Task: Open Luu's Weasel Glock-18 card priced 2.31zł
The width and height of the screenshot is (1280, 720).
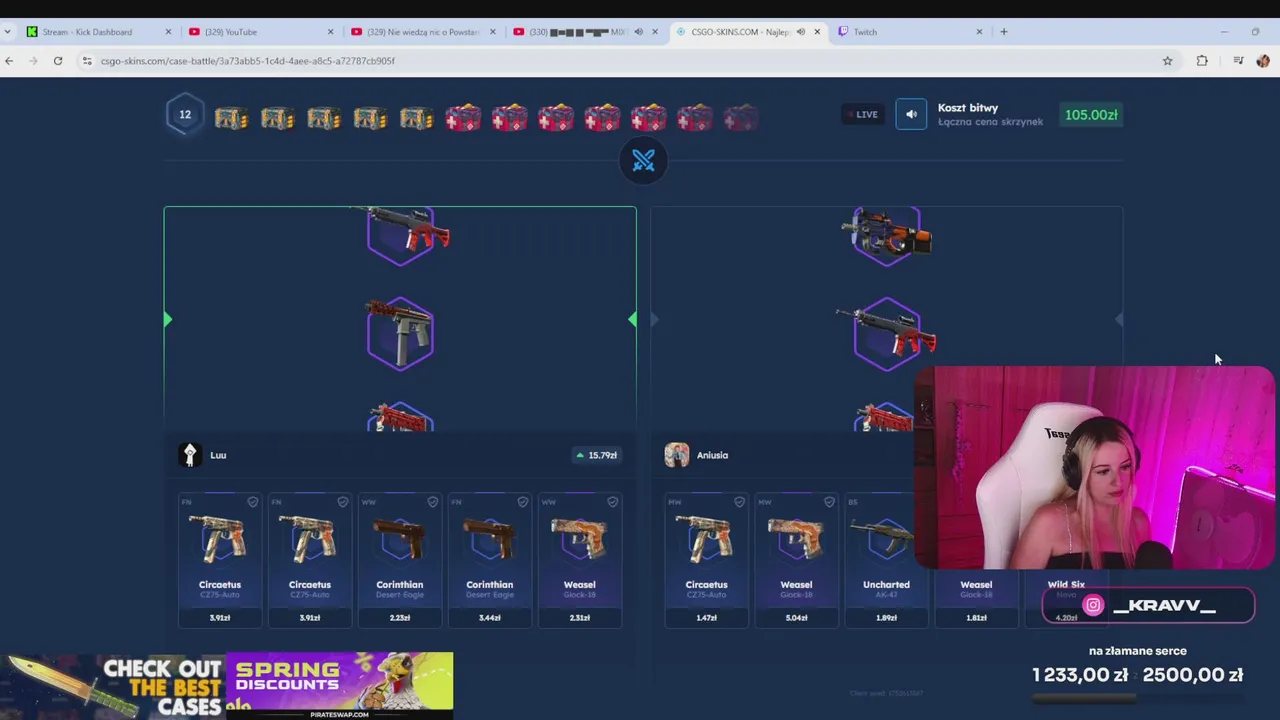Action: 580,560
